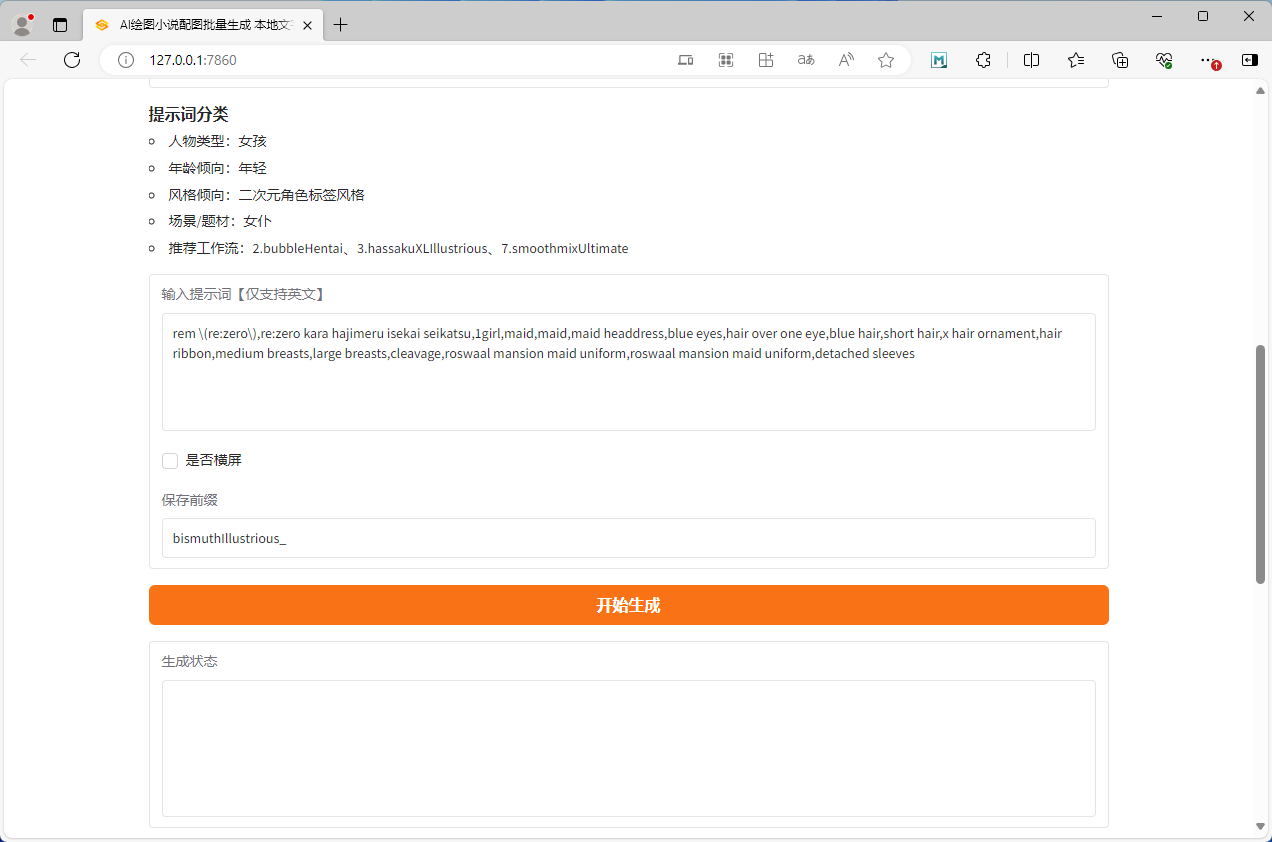Enable the 是否横屏 checkbox
The width and height of the screenshot is (1272, 842).
point(170,461)
